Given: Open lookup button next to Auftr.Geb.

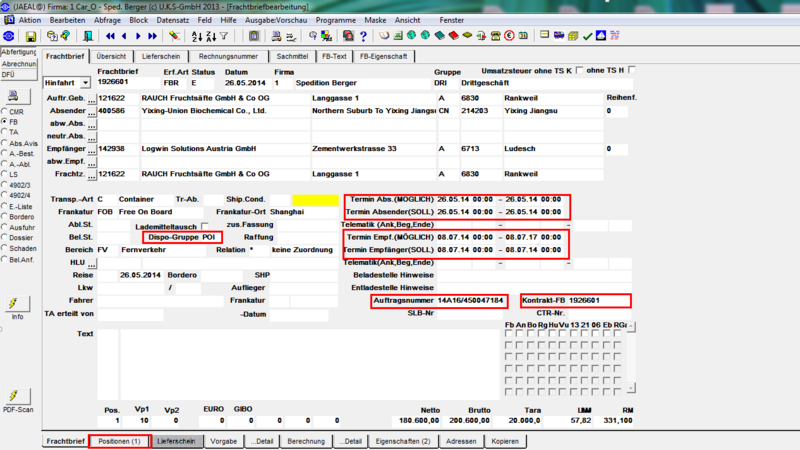Looking at the screenshot, I should click(91, 99).
